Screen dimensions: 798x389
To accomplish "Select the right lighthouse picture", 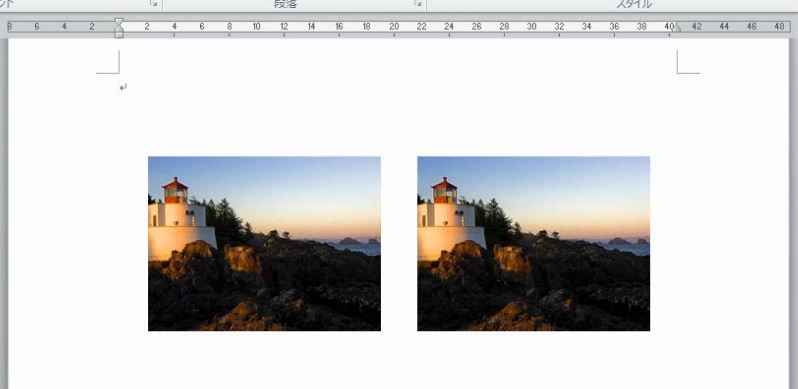I will tap(533, 243).
